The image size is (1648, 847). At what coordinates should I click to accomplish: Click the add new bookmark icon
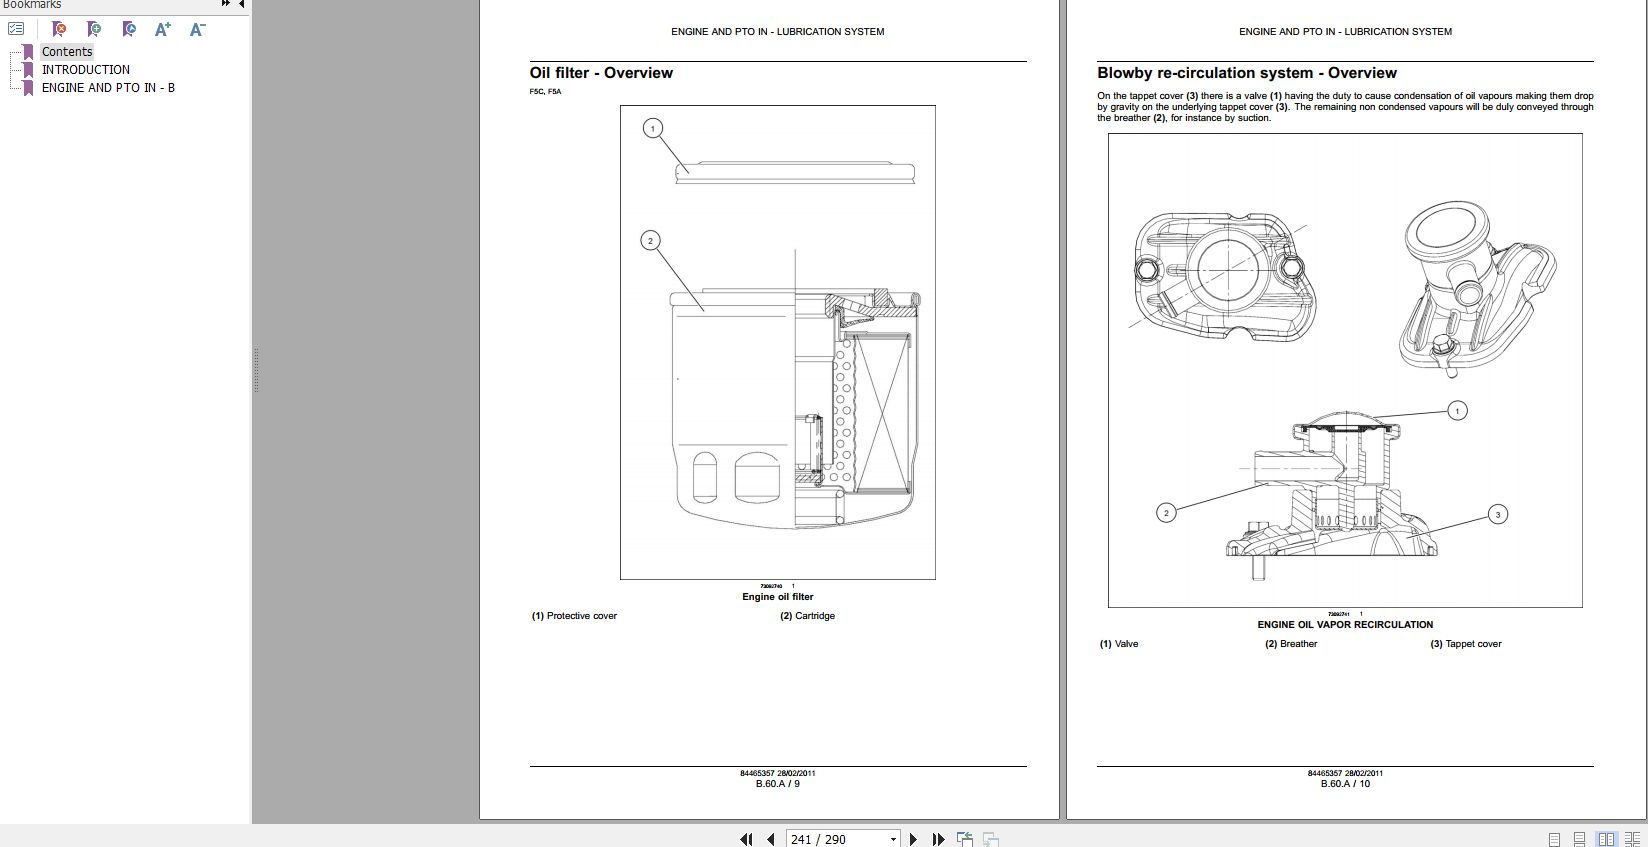94,29
